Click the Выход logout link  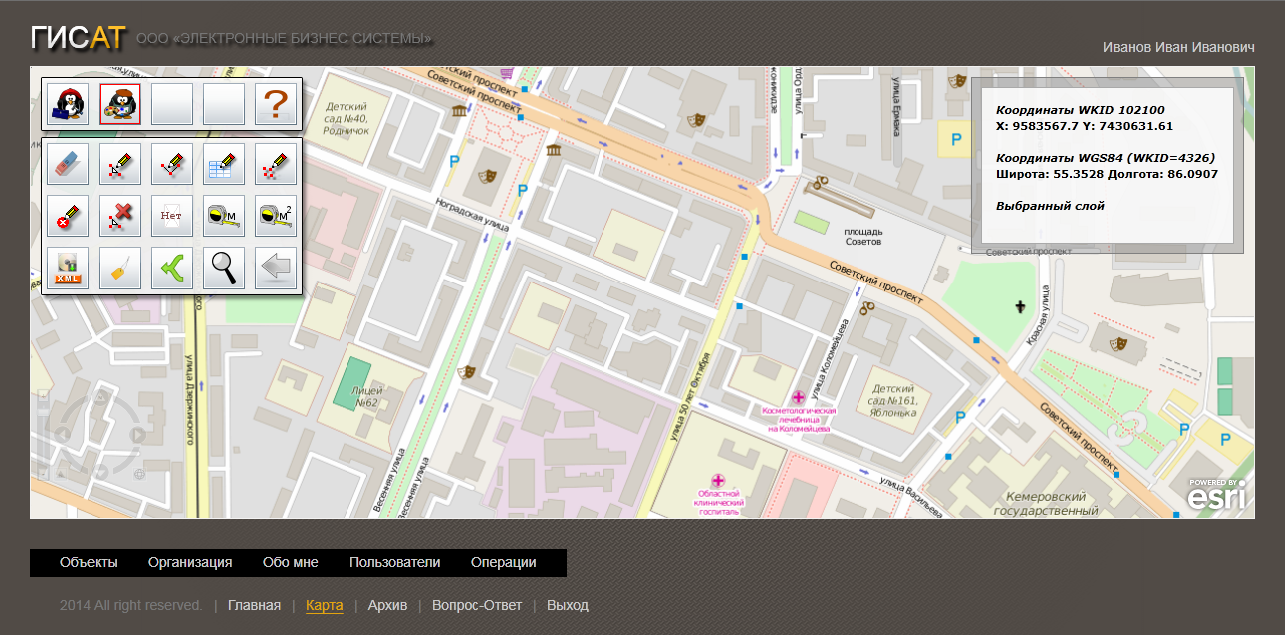(567, 605)
